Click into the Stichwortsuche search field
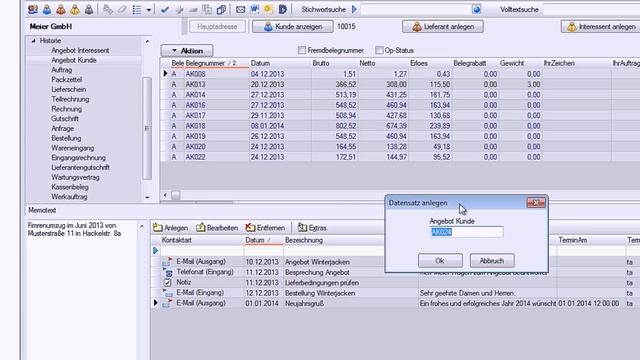This screenshot has width=640, height=360. [416, 9]
